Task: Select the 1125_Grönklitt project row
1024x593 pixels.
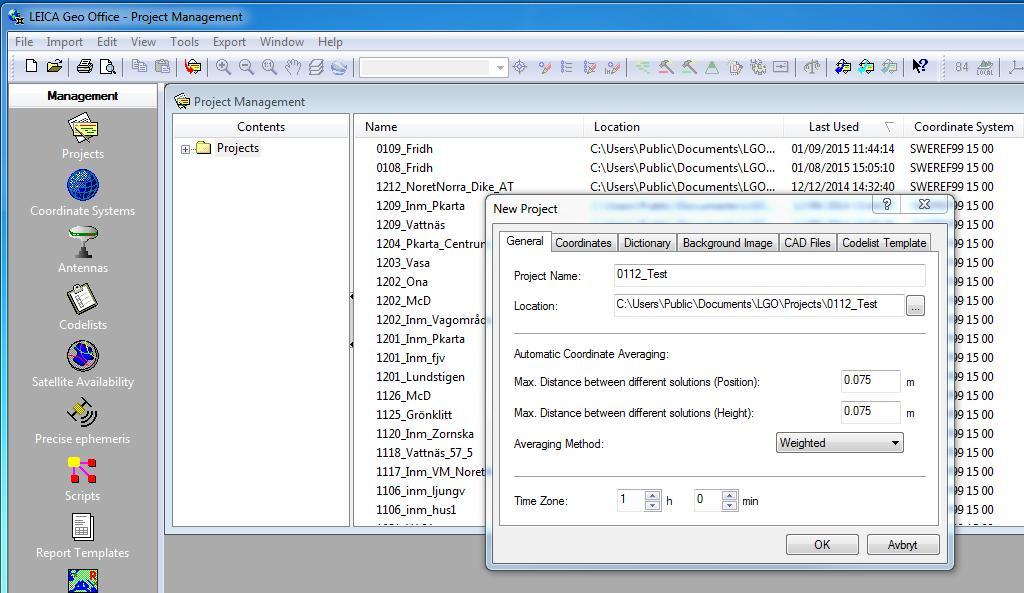Action: tap(414, 415)
